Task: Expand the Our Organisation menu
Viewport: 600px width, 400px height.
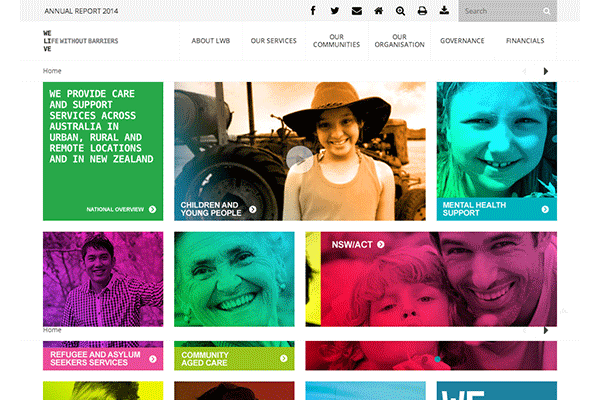Action: [398, 41]
